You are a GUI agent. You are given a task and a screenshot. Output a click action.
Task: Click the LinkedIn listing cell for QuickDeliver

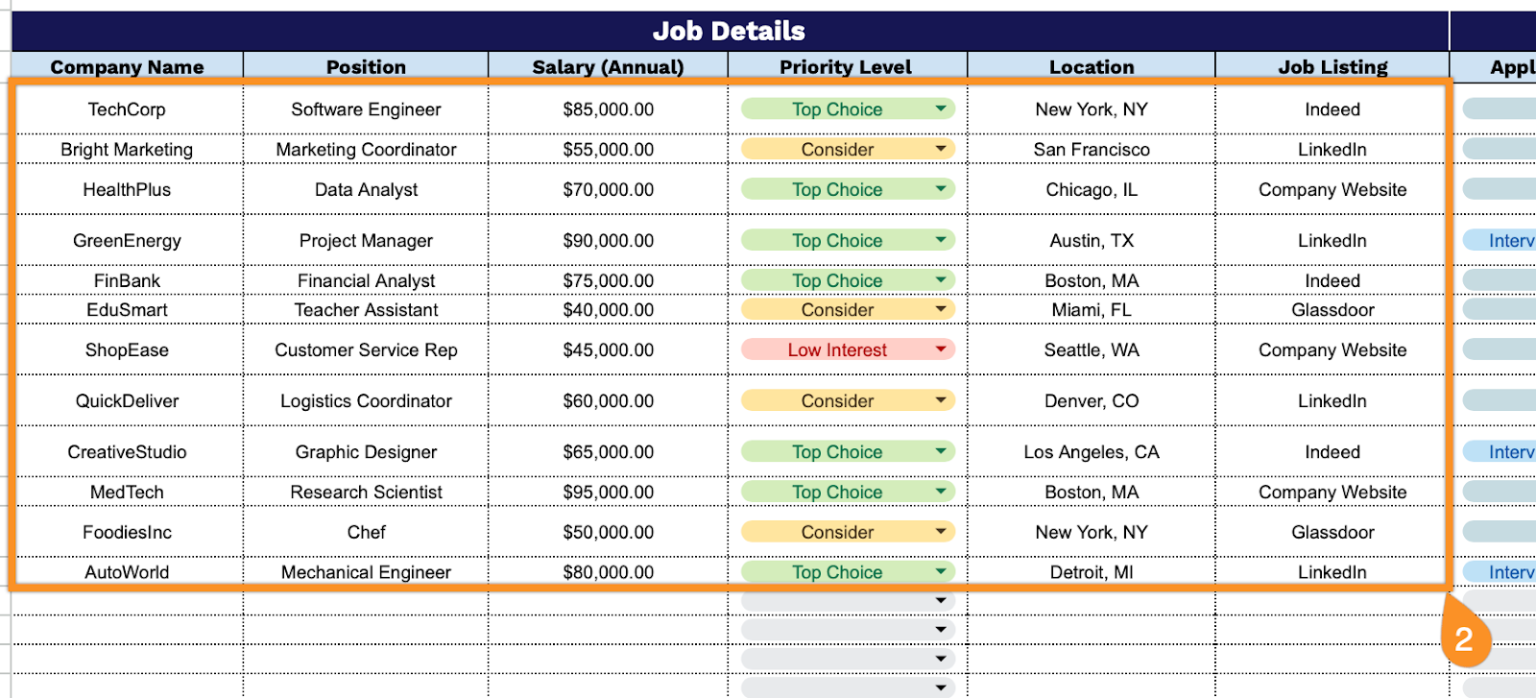click(x=1332, y=400)
